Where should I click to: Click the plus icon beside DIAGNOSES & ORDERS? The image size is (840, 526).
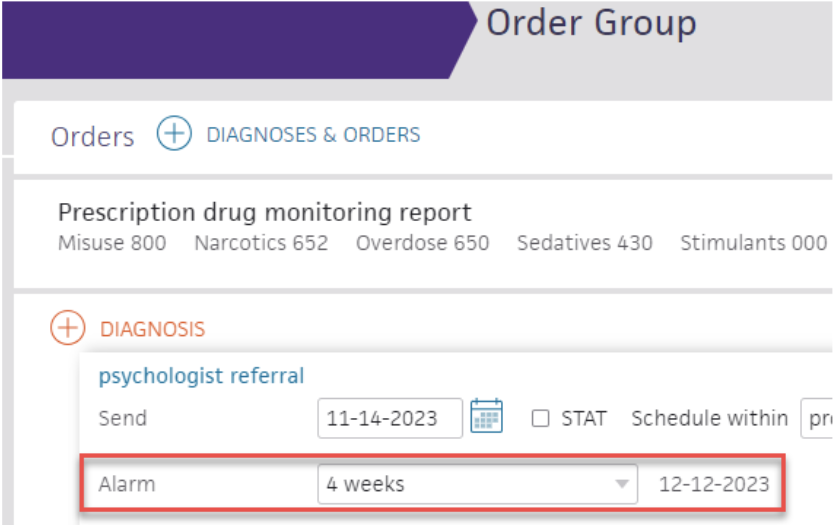pos(174,133)
